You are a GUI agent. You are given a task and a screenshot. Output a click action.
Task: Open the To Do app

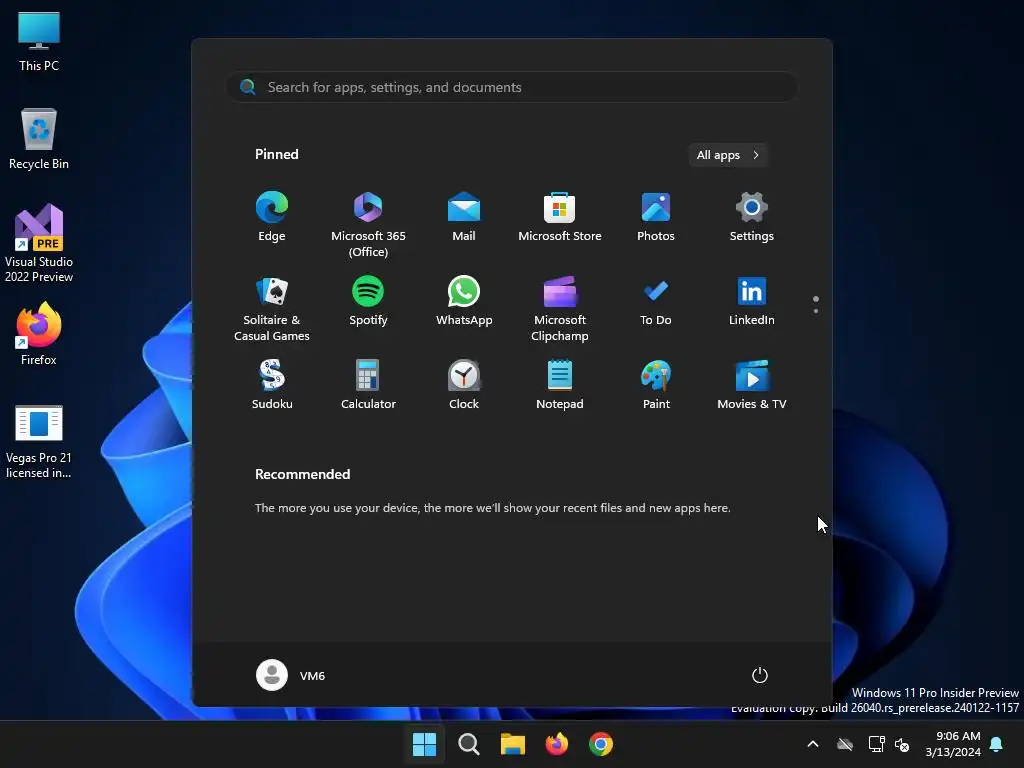point(656,302)
